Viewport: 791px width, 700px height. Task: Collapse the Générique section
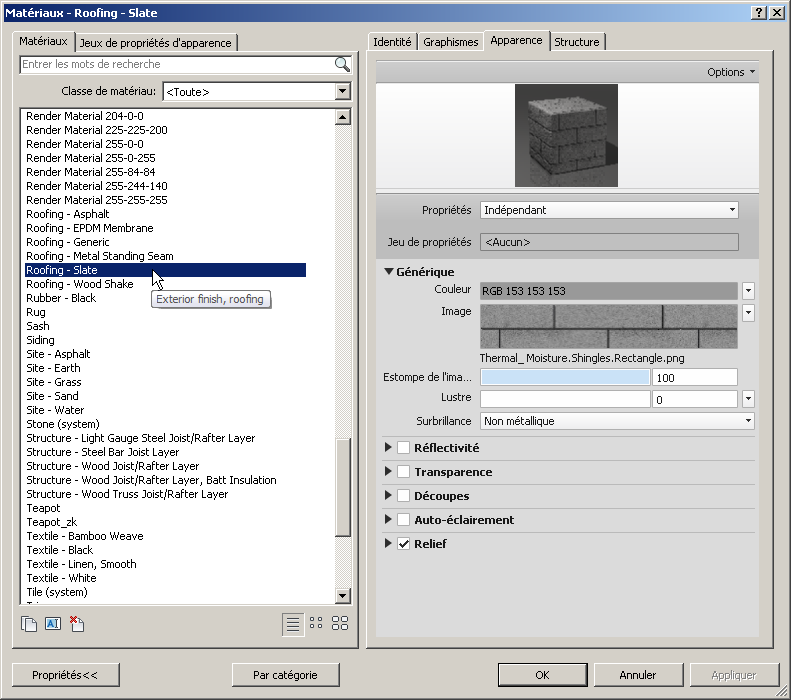click(x=388, y=272)
